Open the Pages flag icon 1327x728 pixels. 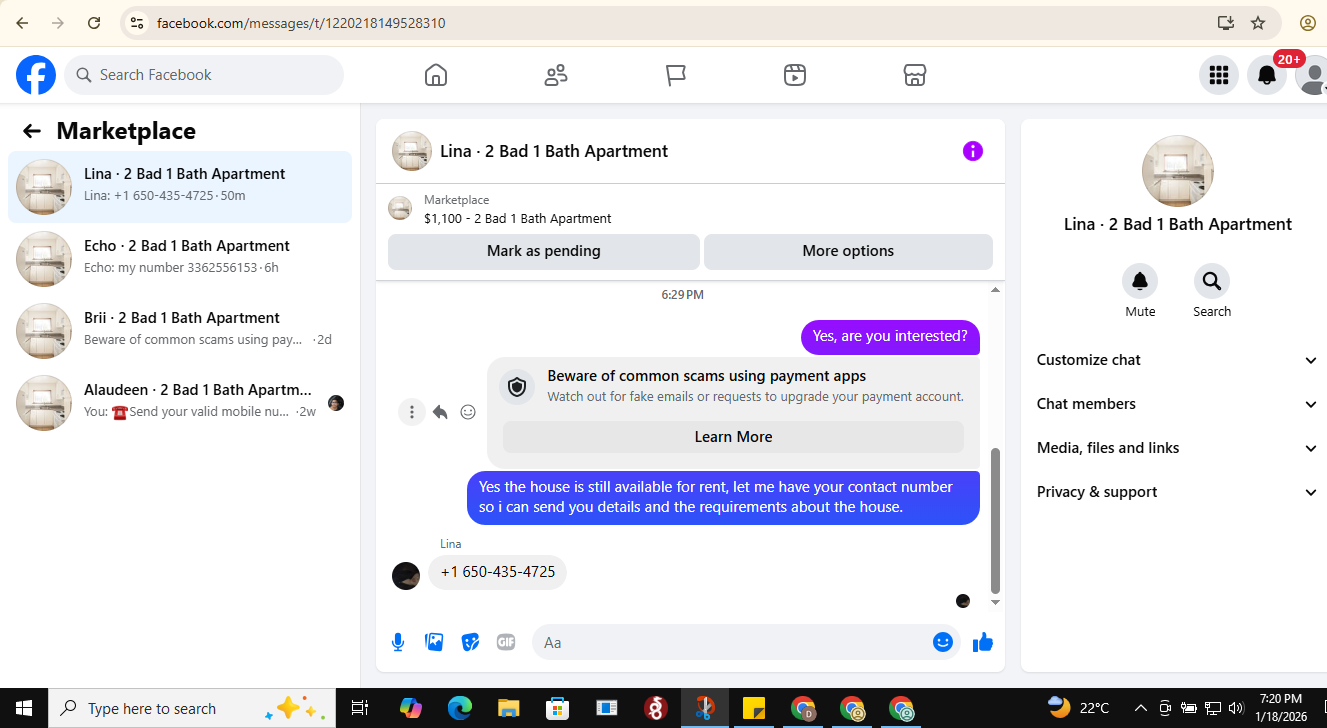tap(676, 75)
